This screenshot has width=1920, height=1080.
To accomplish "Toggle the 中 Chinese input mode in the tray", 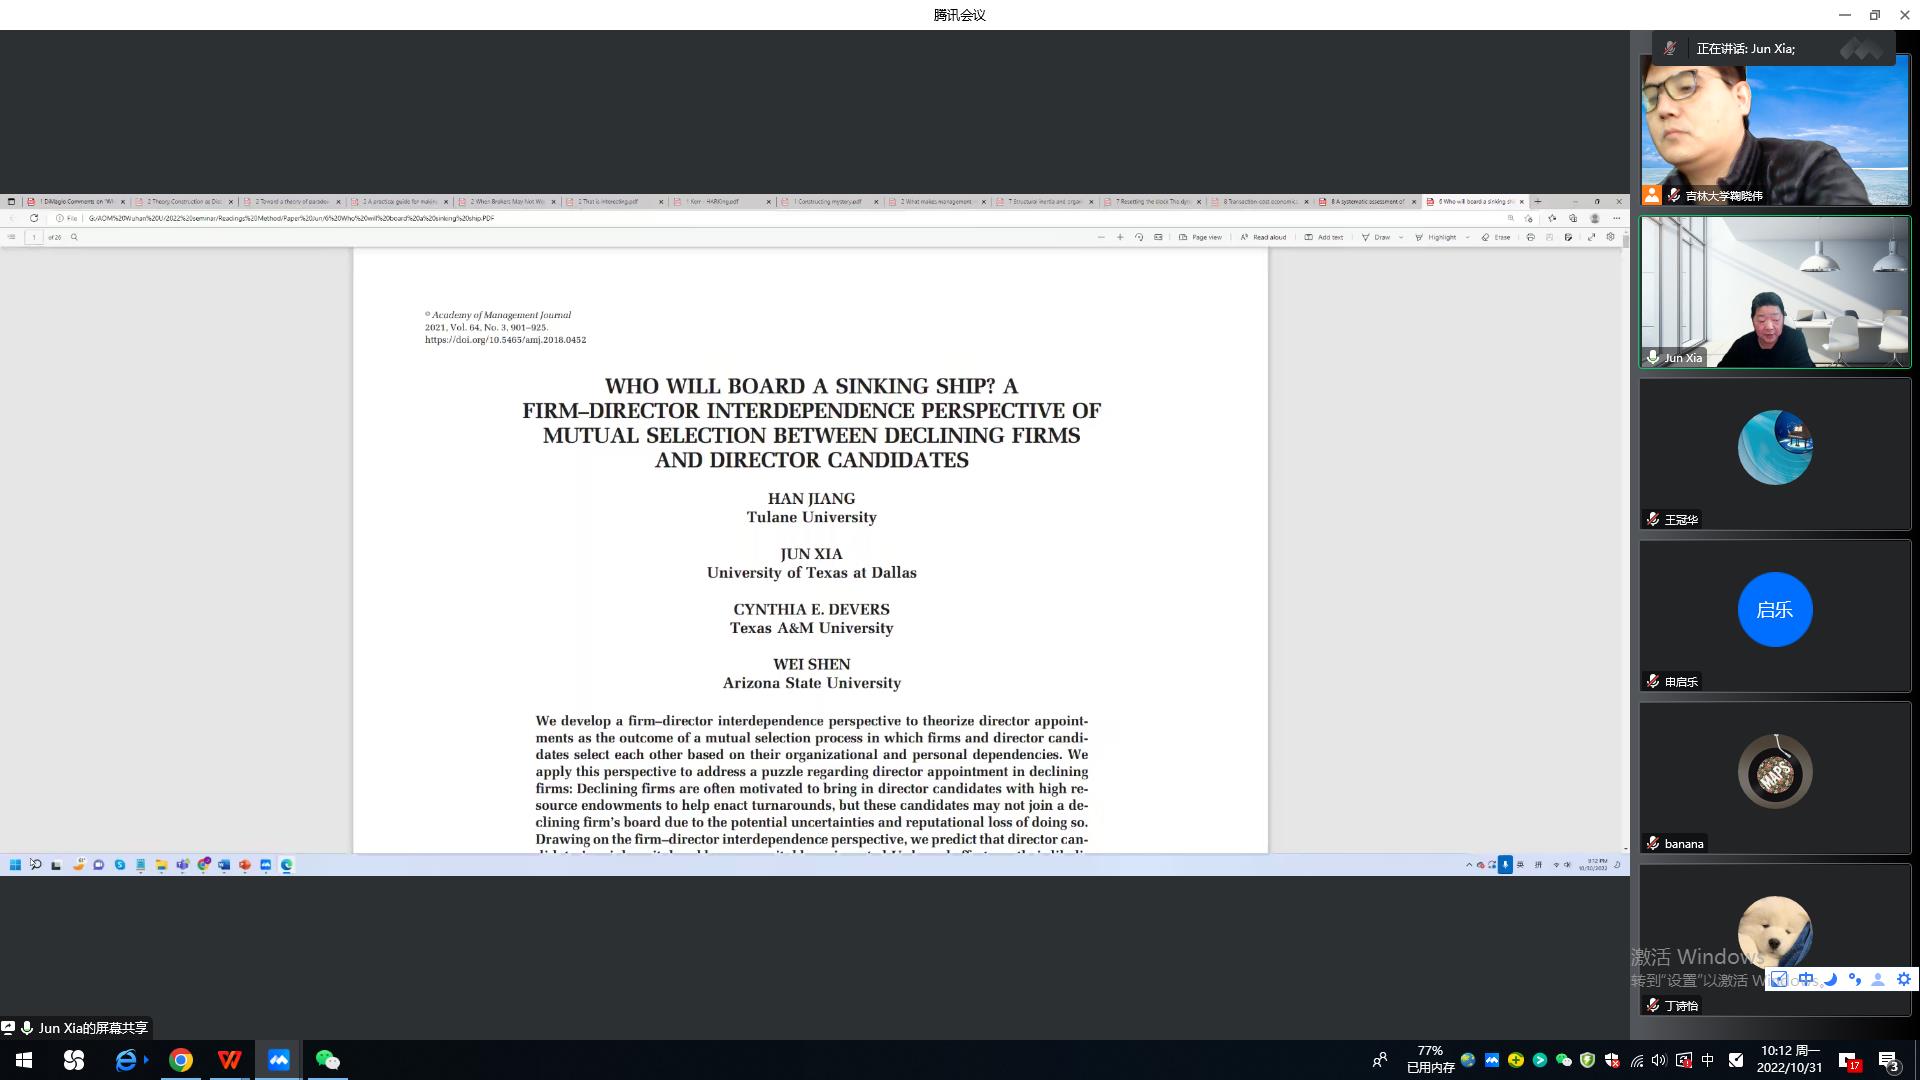I will tap(1708, 1060).
